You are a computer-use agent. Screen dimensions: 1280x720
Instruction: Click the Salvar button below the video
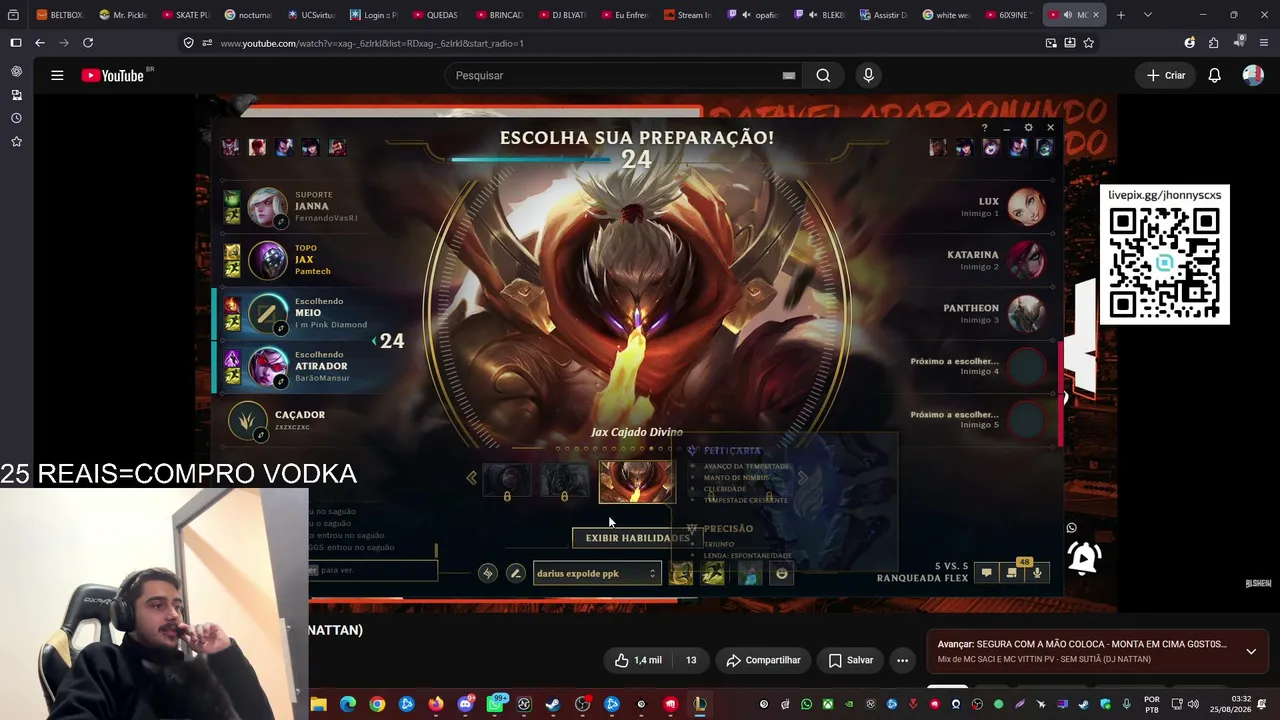(x=851, y=660)
